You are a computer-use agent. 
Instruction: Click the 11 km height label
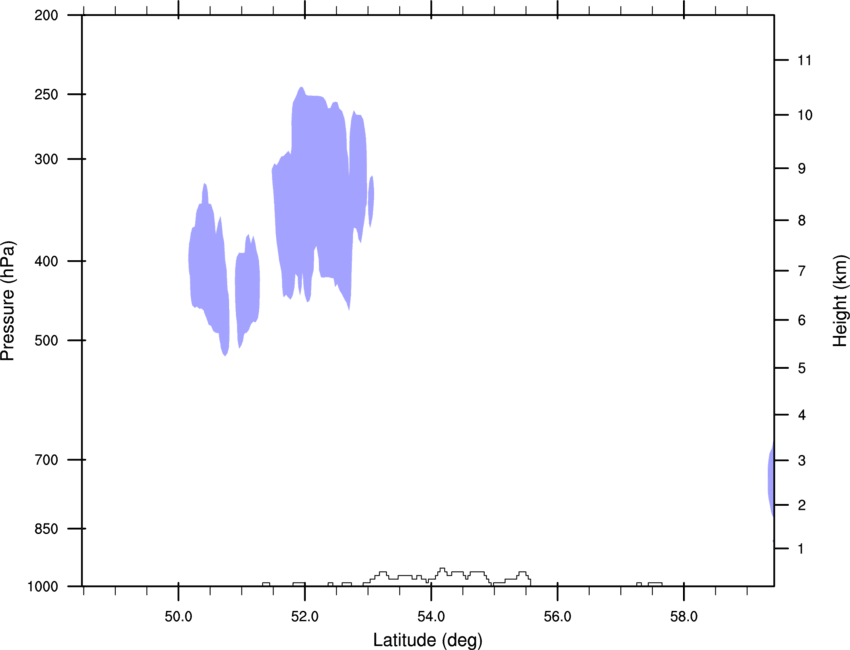(x=804, y=60)
